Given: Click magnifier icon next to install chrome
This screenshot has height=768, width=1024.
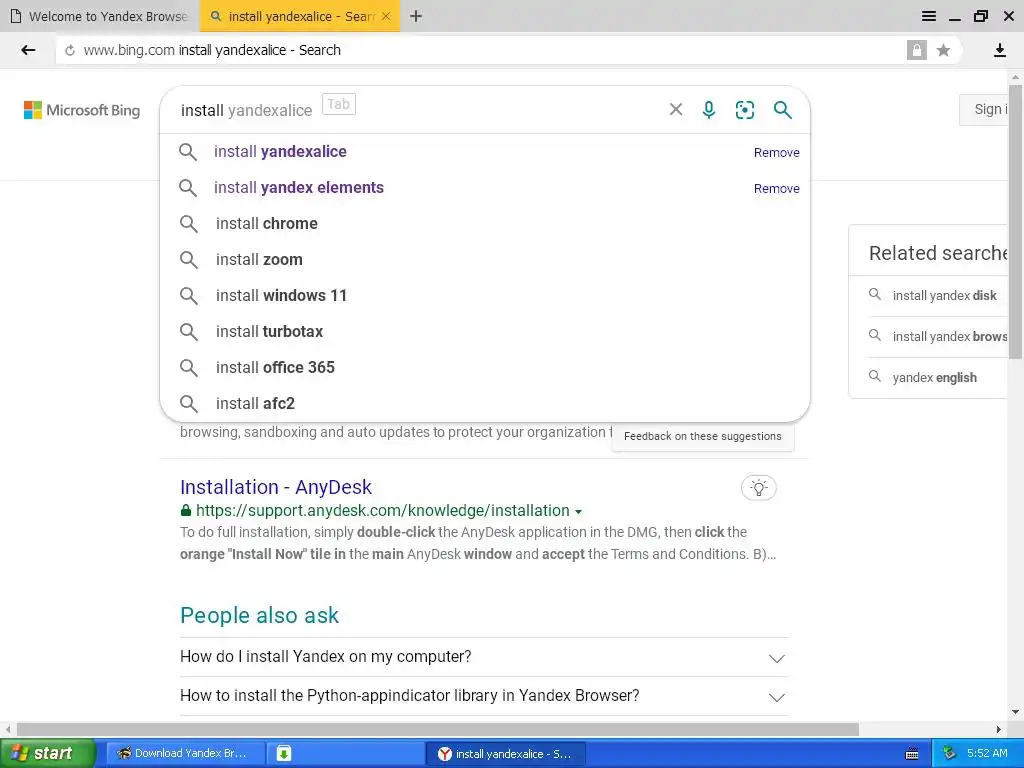Looking at the screenshot, I should (x=189, y=223).
